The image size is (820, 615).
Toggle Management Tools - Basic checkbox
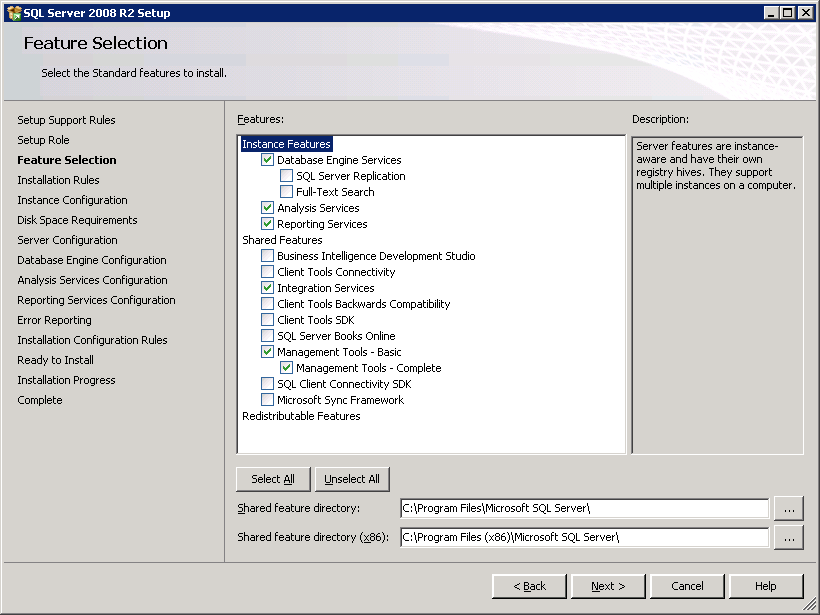[x=267, y=352]
